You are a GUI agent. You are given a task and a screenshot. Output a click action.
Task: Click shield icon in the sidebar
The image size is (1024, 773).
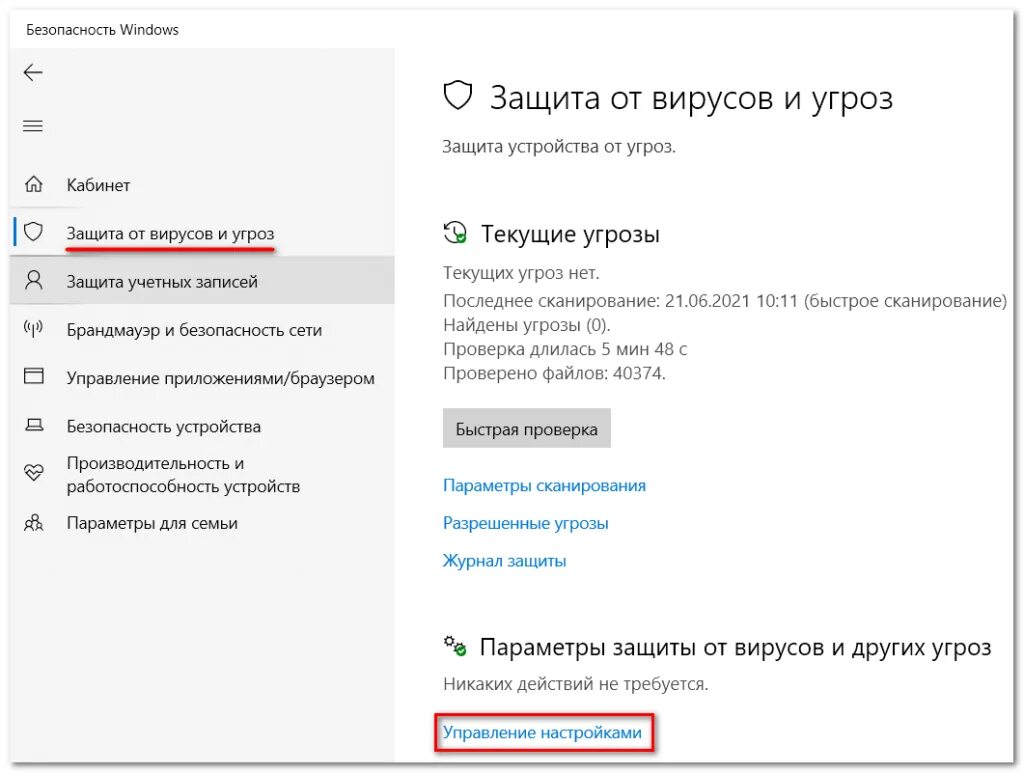pos(33,232)
